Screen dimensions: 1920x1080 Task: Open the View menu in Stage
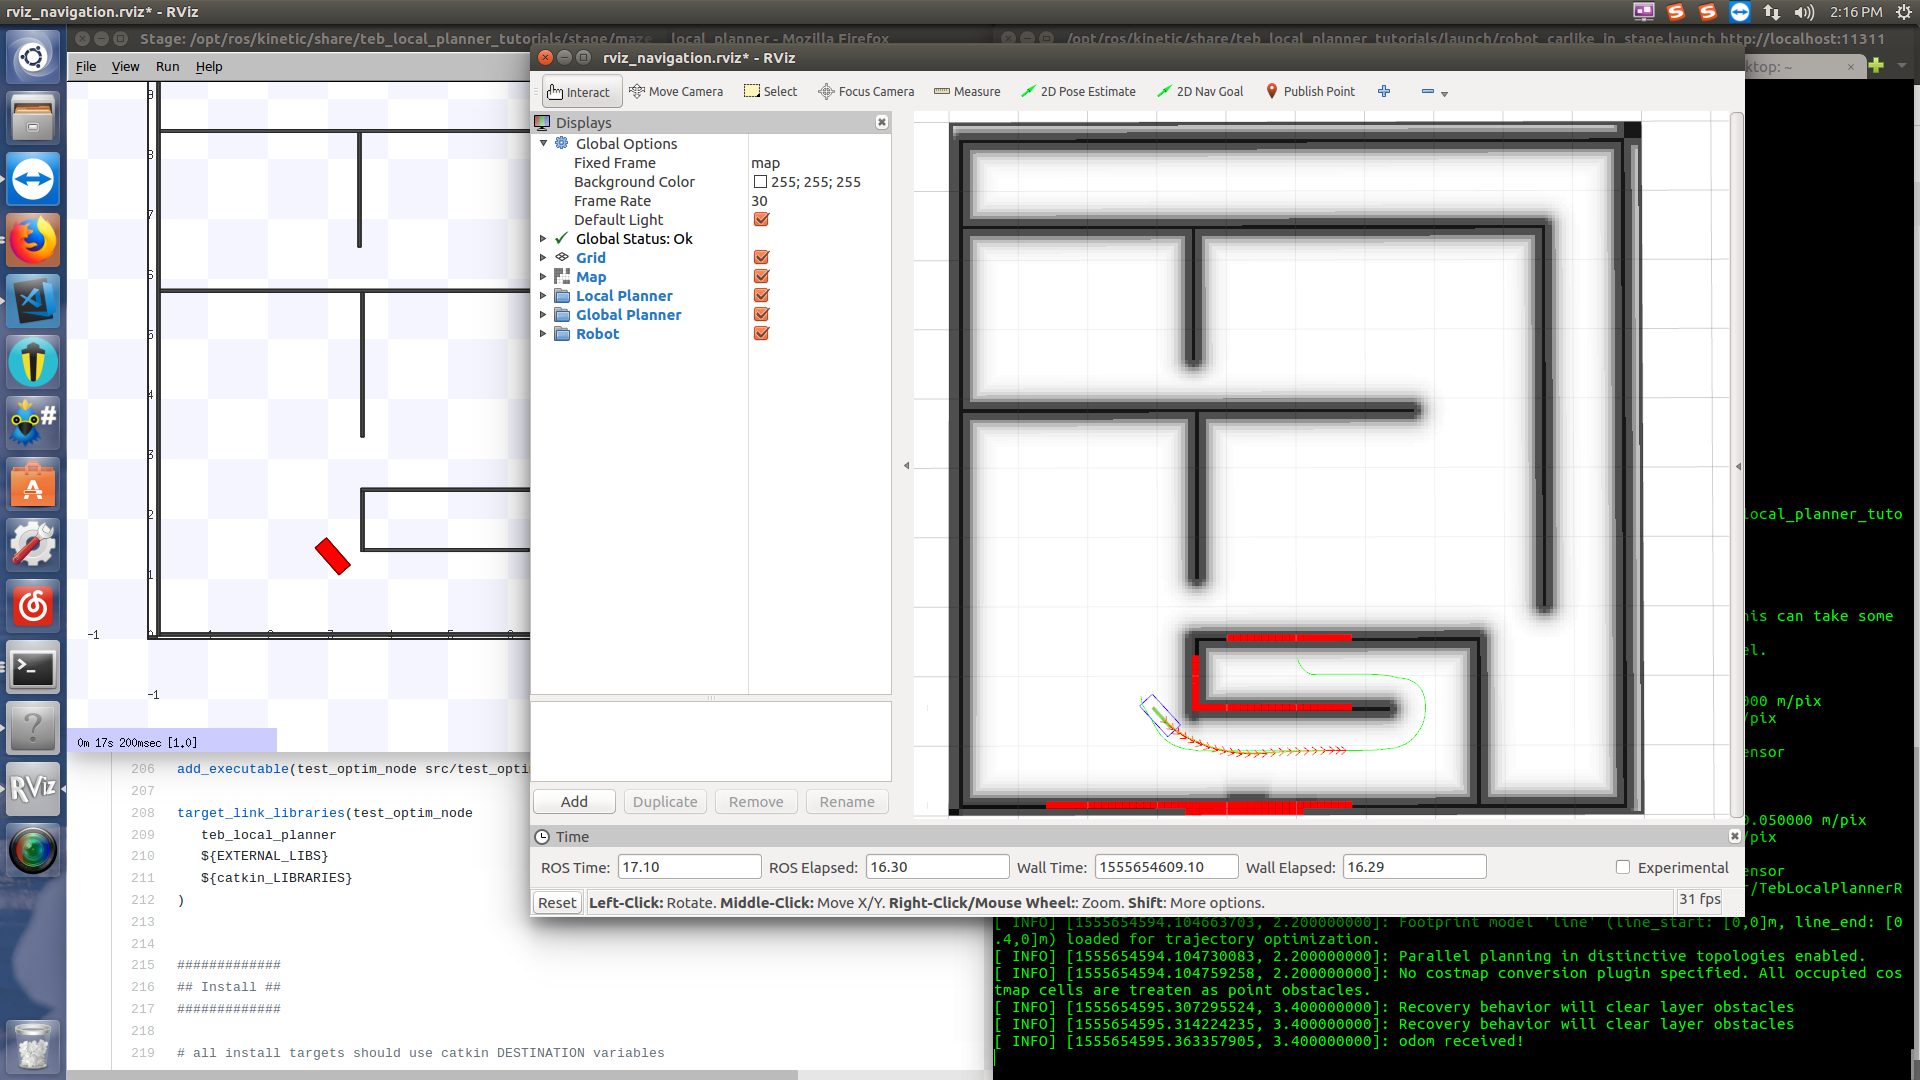point(125,67)
